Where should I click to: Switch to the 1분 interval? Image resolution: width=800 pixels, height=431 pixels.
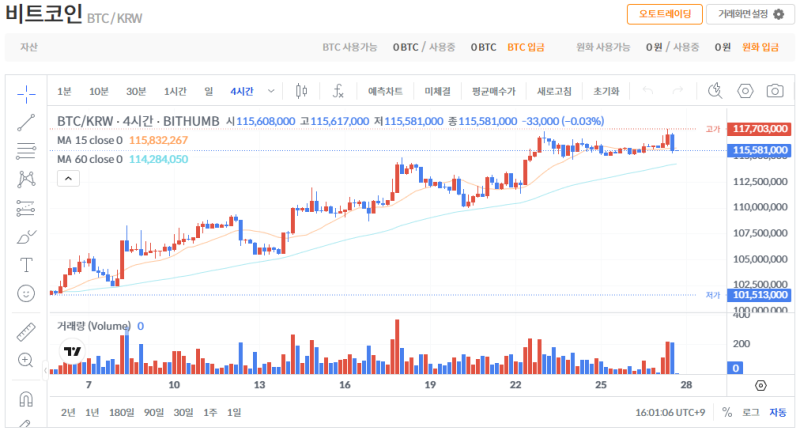(x=64, y=91)
